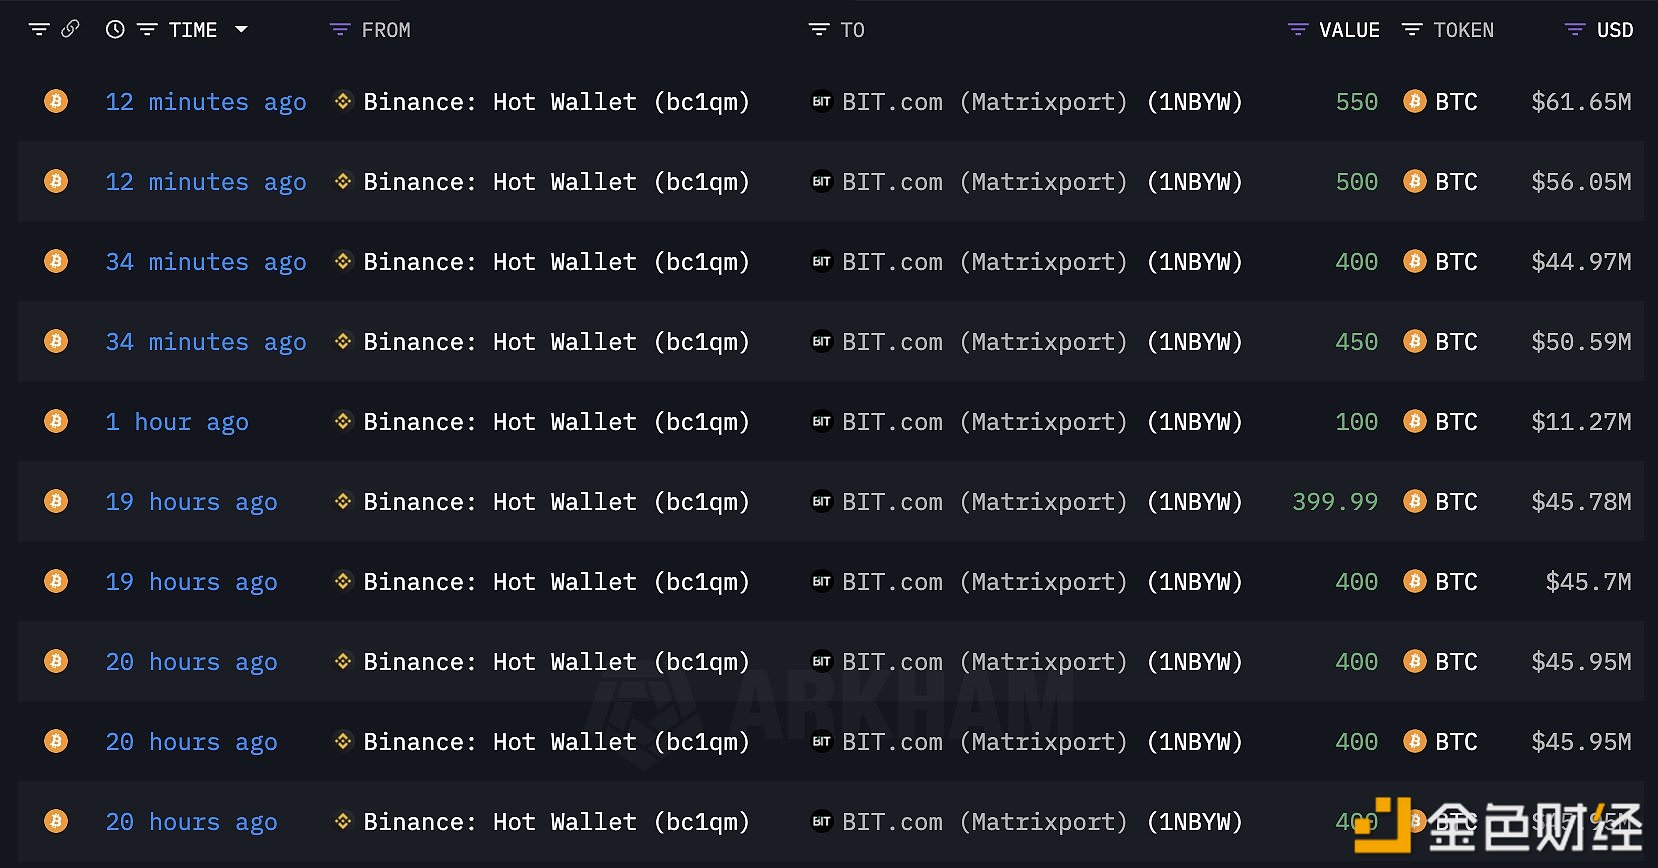Screen dimensions: 1658x868
Task: Click the Bitcoin chain icon in the 1 hour ago row
Action: [x=56, y=421]
